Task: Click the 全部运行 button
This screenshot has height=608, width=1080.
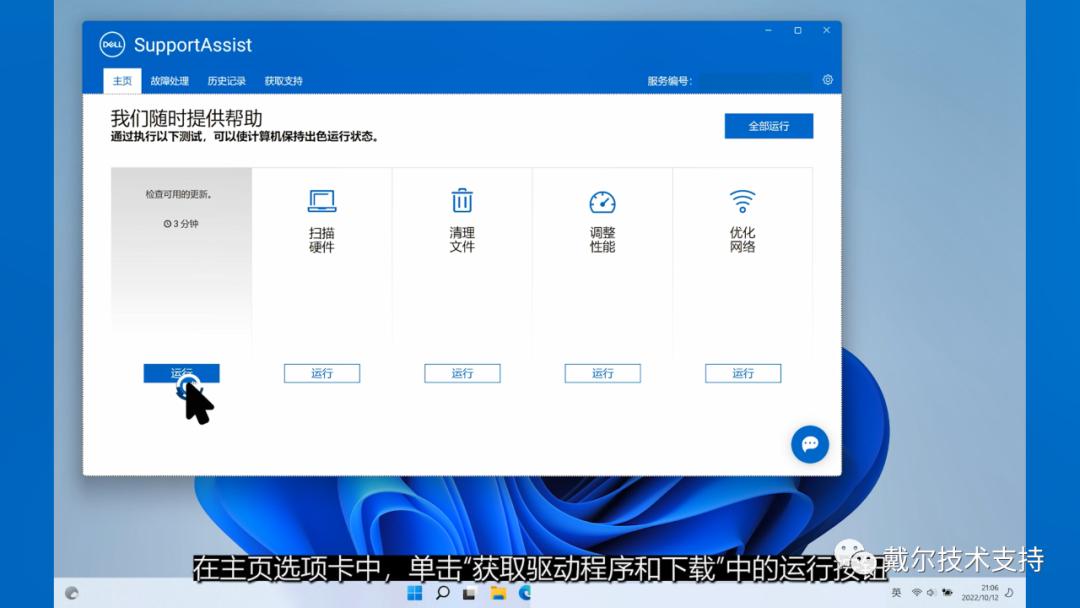Action: click(768, 126)
